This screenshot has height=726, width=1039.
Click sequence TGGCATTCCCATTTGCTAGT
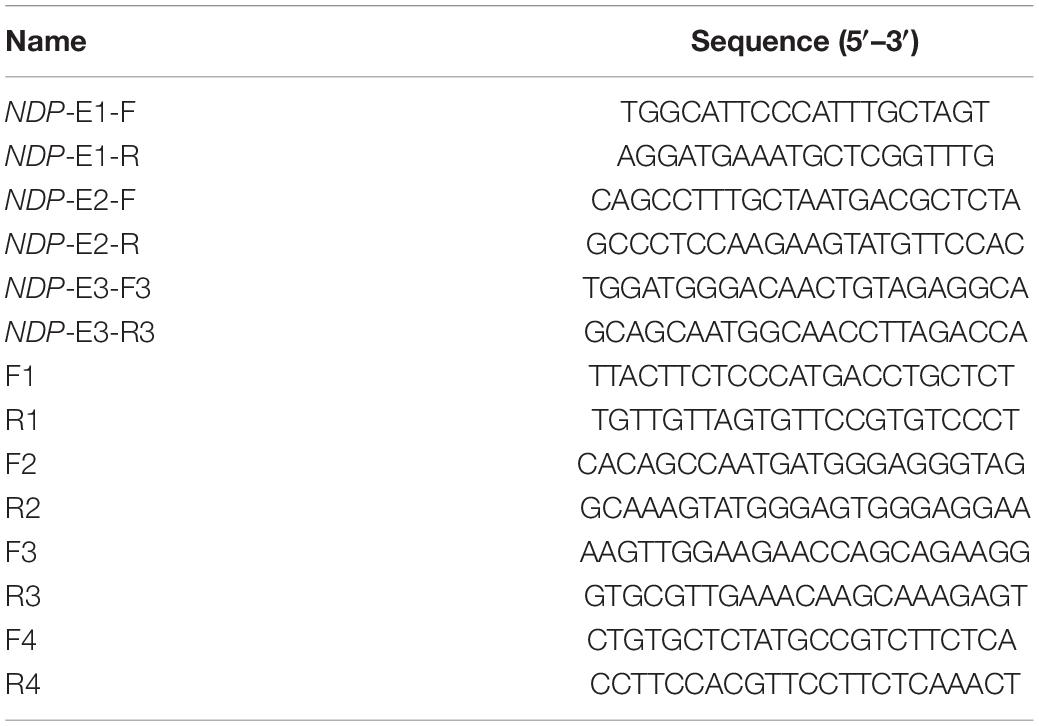[804, 113]
